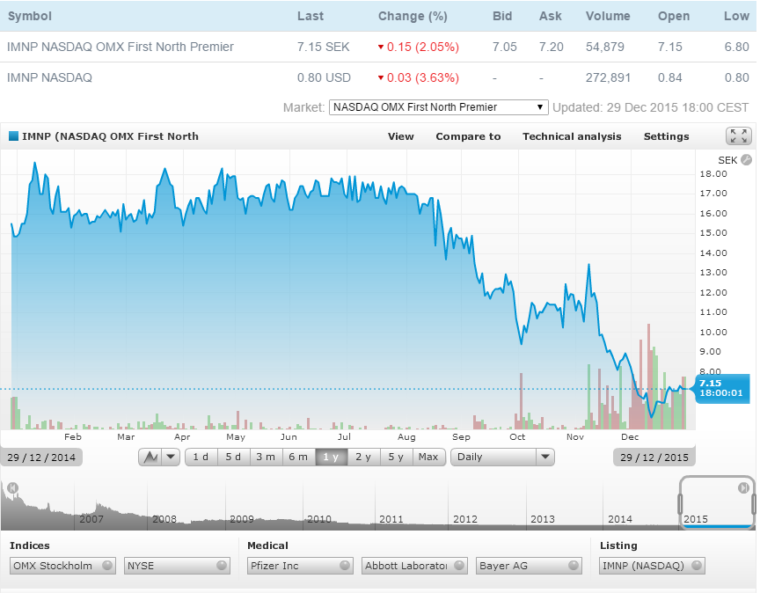Select the 3 m time range
This screenshot has width=760, height=593.
(266, 457)
